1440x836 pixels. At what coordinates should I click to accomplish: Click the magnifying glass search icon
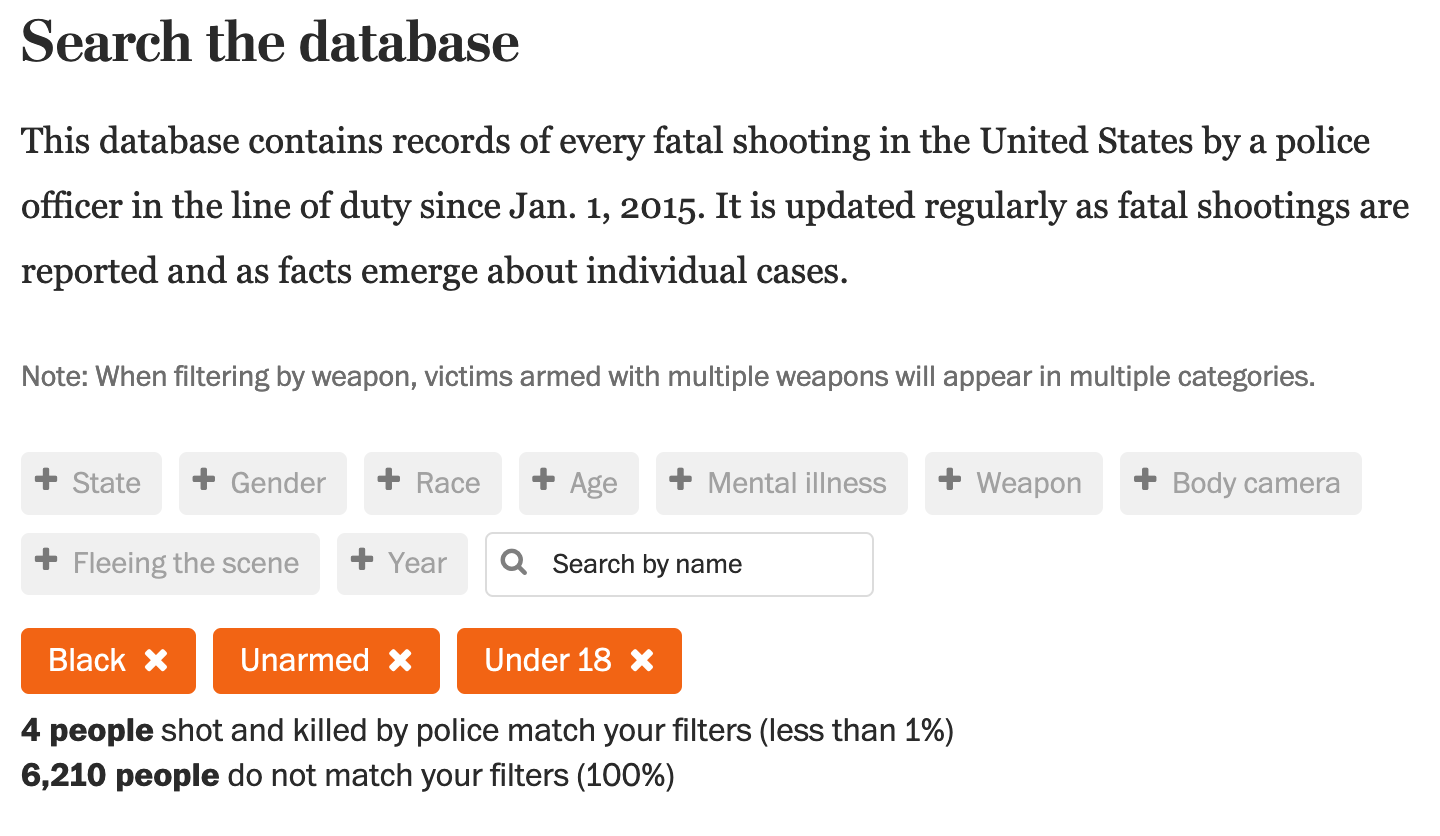click(514, 563)
